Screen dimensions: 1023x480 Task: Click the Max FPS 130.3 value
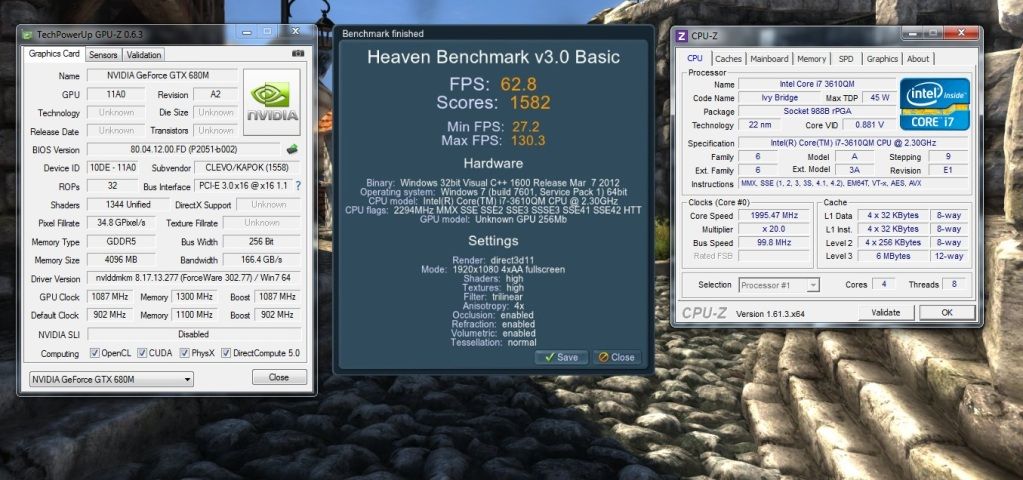pos(526,140)
